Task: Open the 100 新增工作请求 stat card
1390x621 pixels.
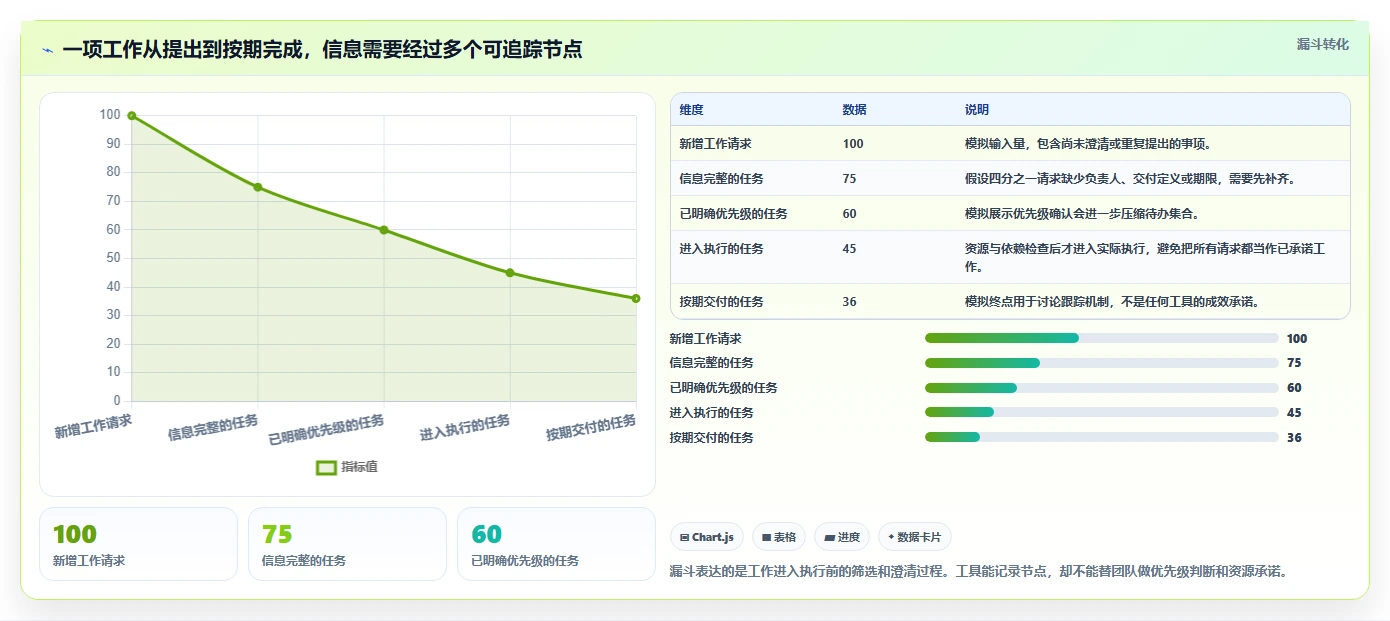Action: (138, 544)
